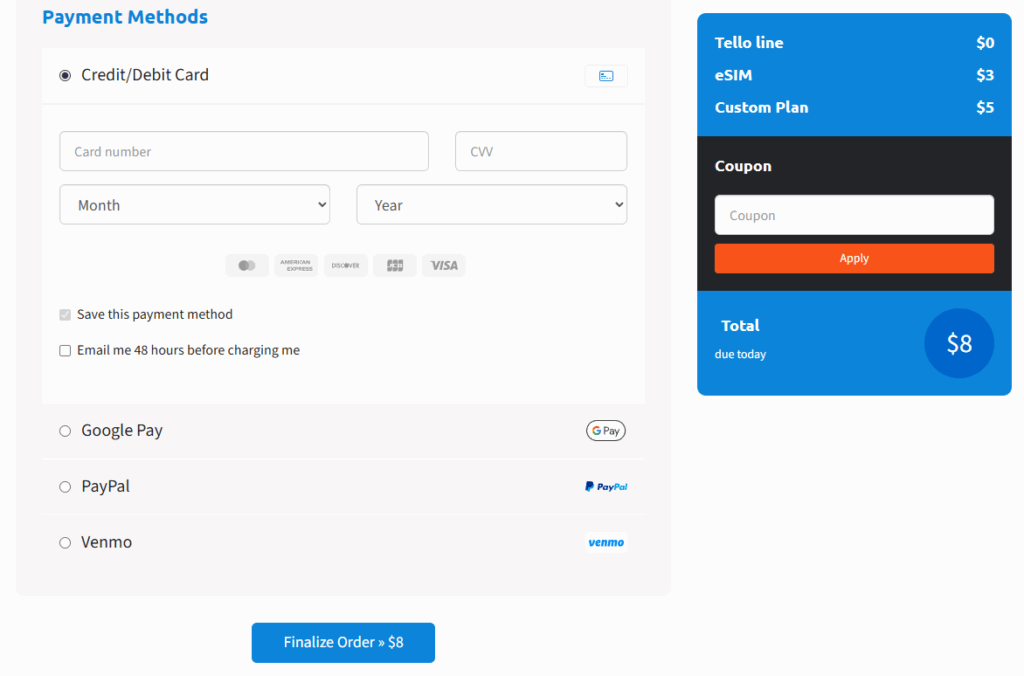Click the Google Pay logo
This screenshot has width=1024, height=676.
[x=605, y=431]
